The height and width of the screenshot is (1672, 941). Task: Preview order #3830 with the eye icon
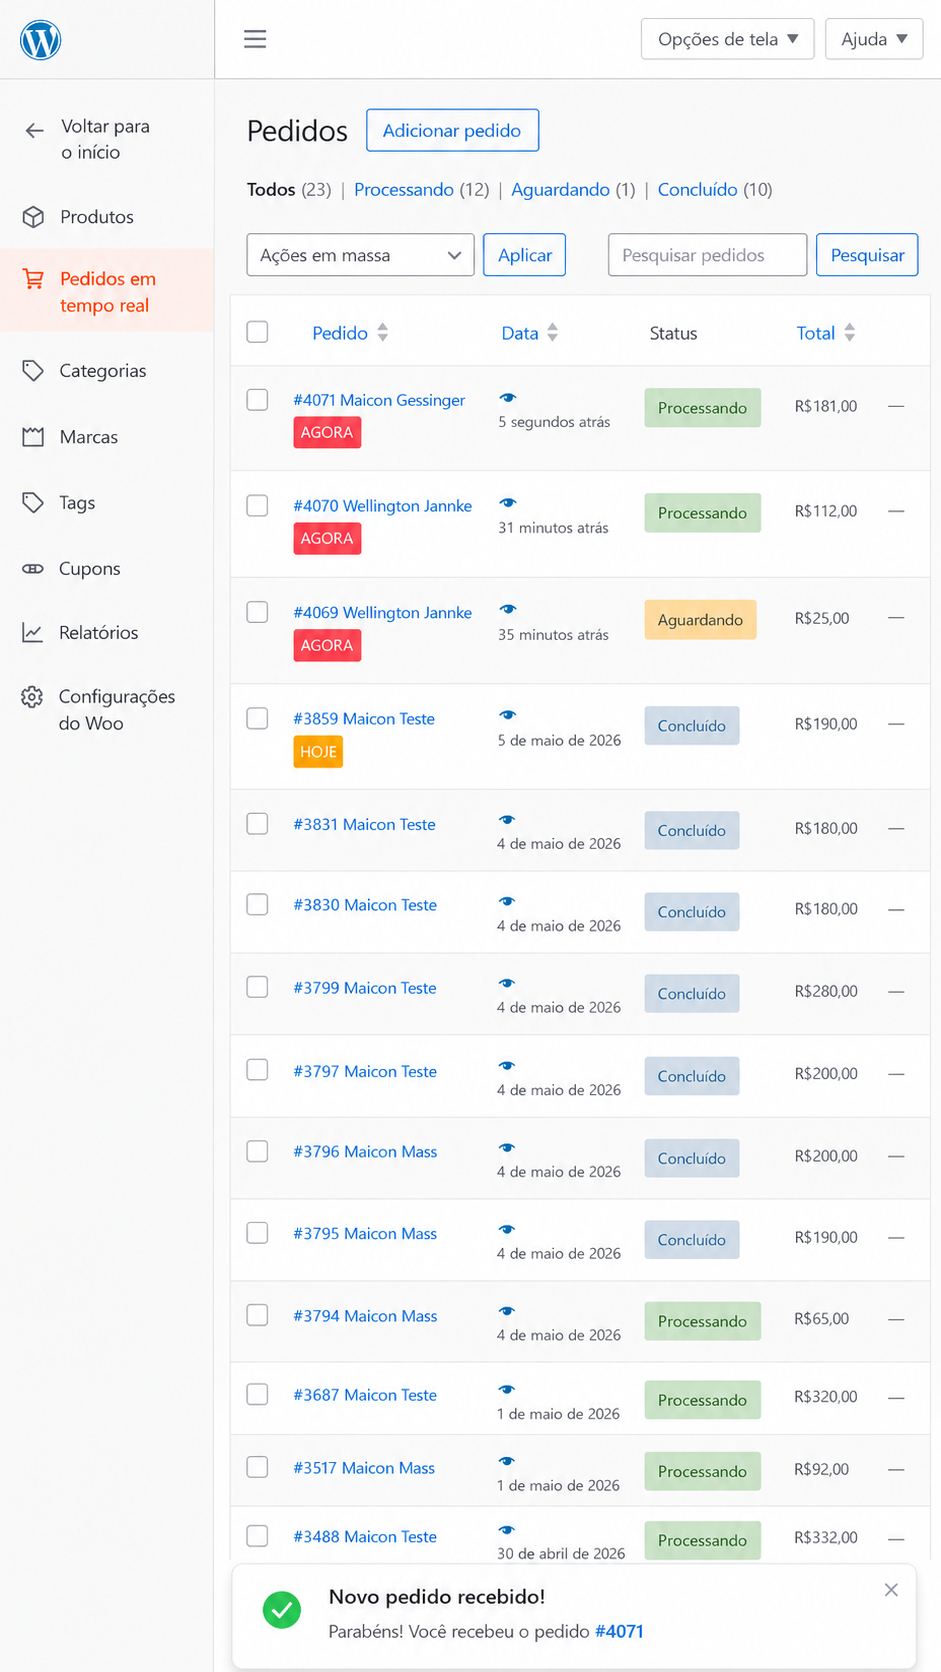(x=507, y=901)
